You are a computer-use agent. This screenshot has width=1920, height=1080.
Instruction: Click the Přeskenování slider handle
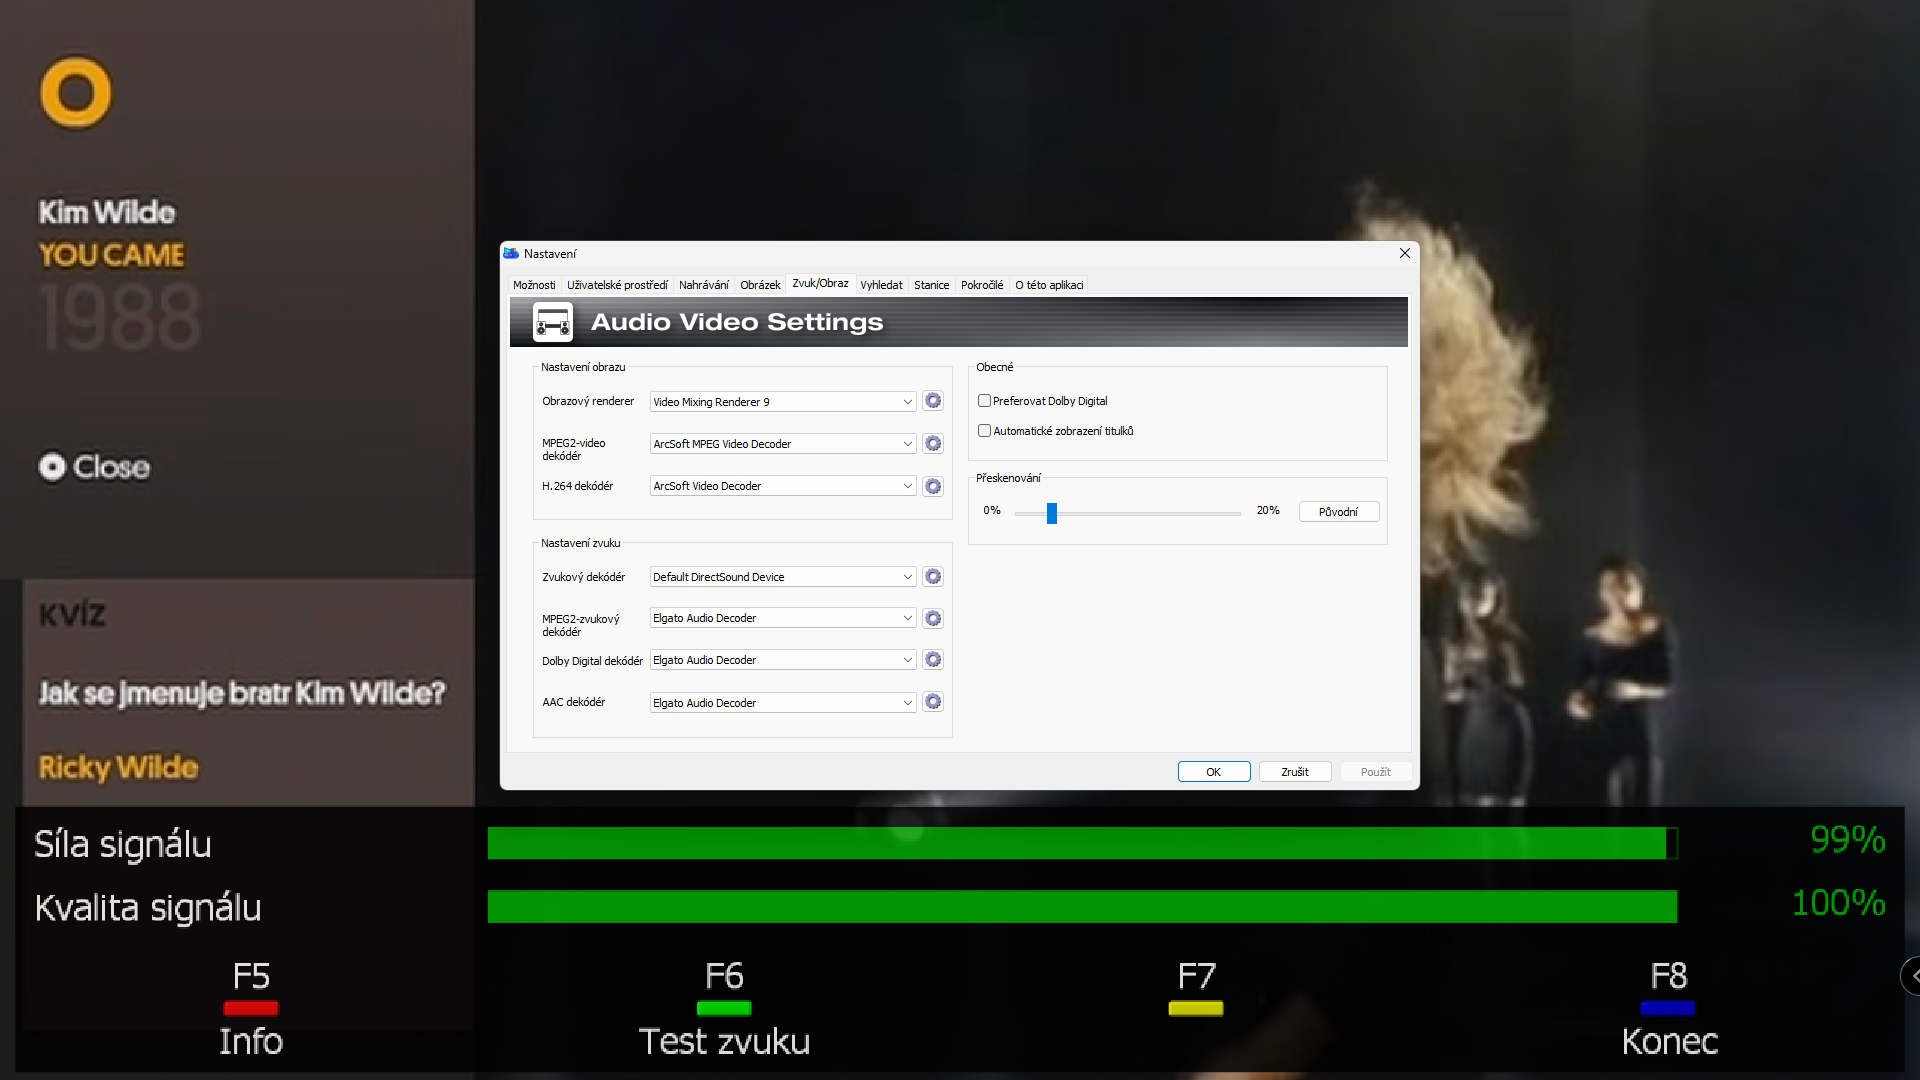1052,513
